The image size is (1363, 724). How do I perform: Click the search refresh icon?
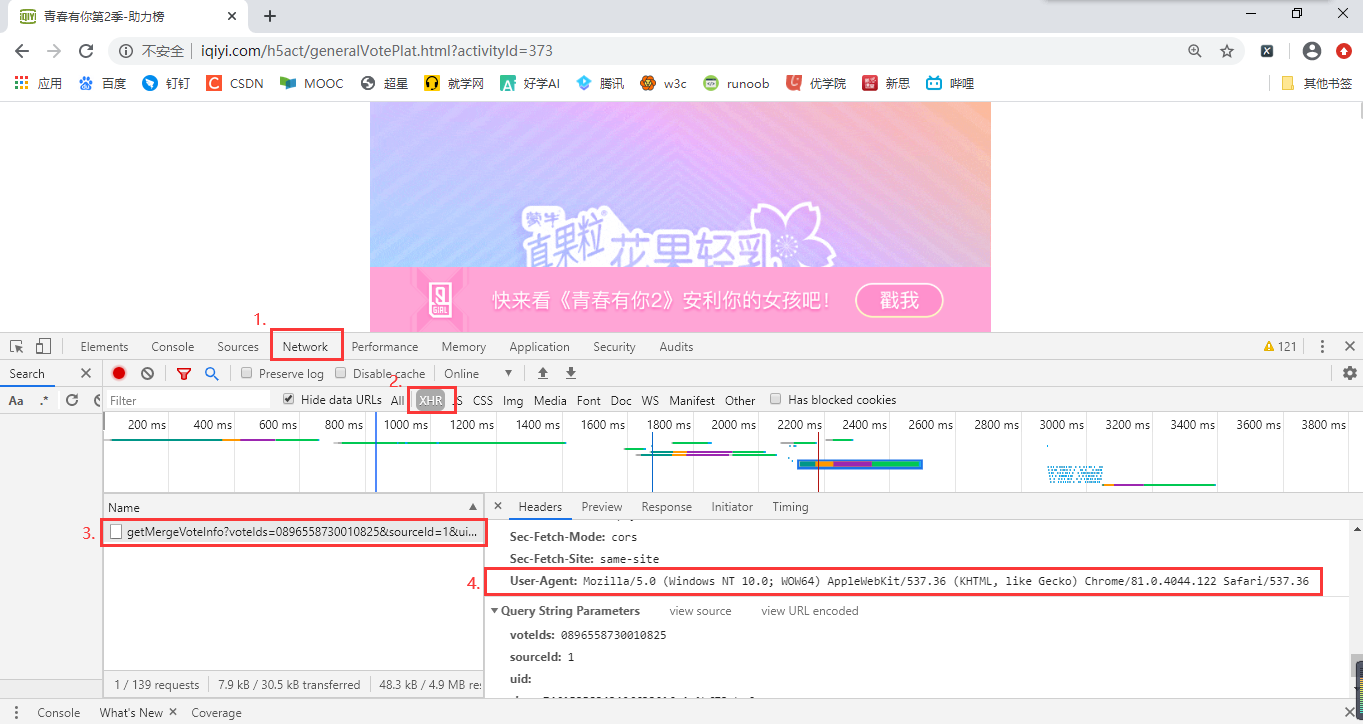[x=72, y=400]
